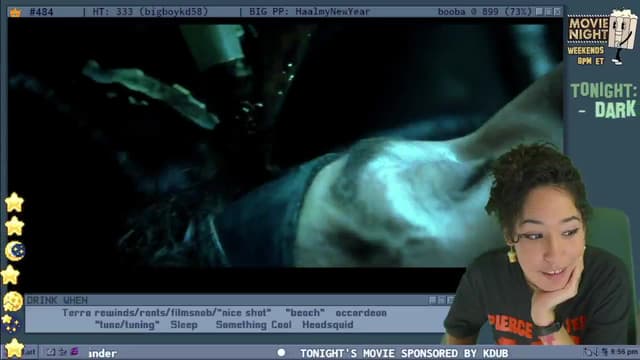Image resolution: width=640 pixels, height=360 pixels.
Task: Click the first small grey taskbar icon
Action: [51, 352]
